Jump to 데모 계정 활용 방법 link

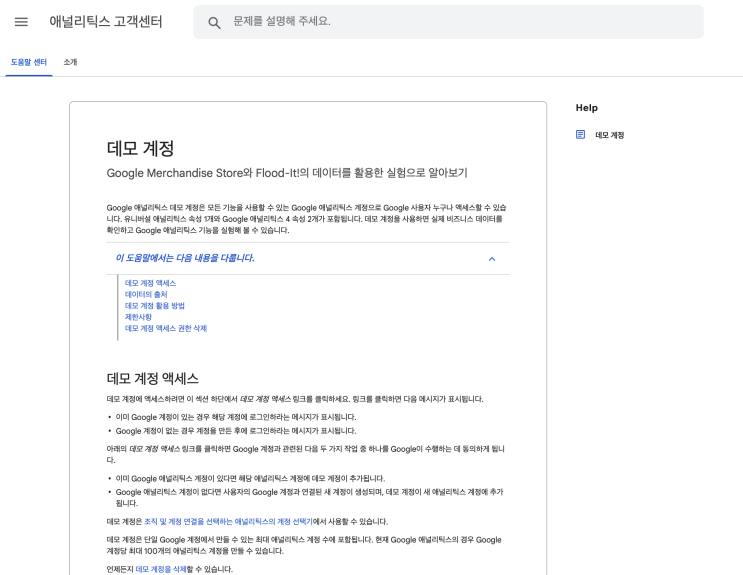[154, 306]
